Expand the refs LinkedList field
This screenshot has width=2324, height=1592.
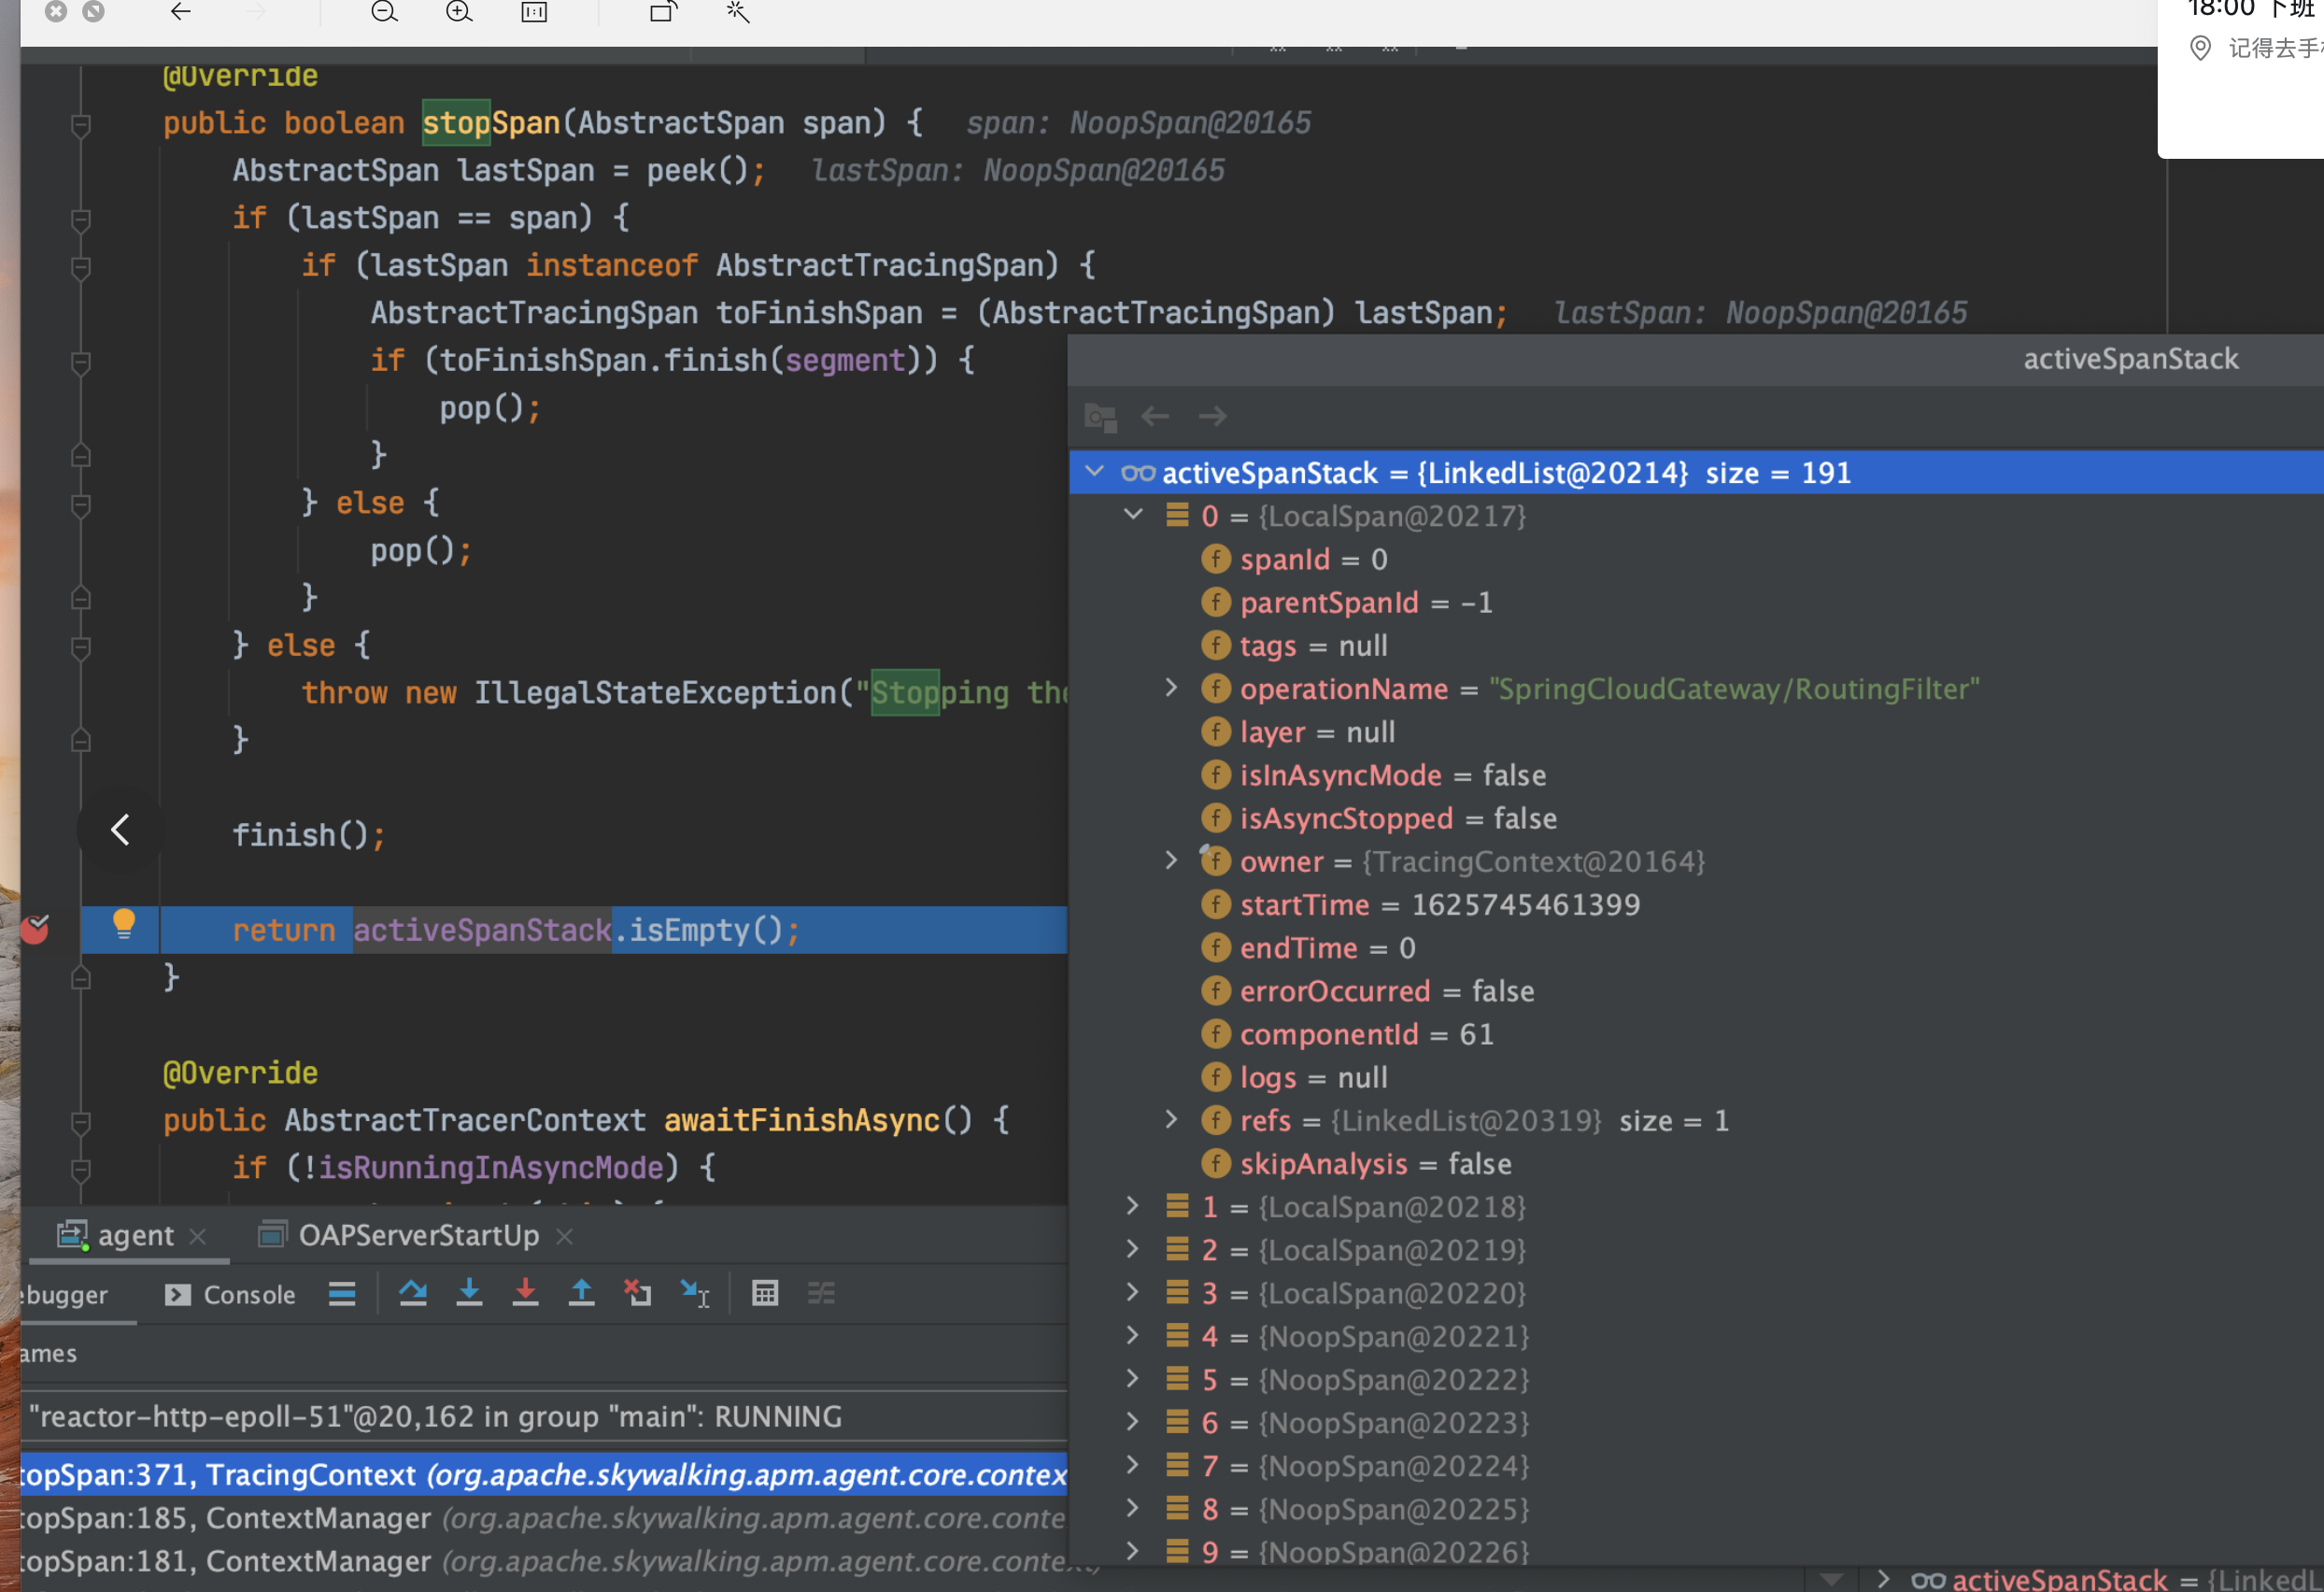pos(1171,1120)
